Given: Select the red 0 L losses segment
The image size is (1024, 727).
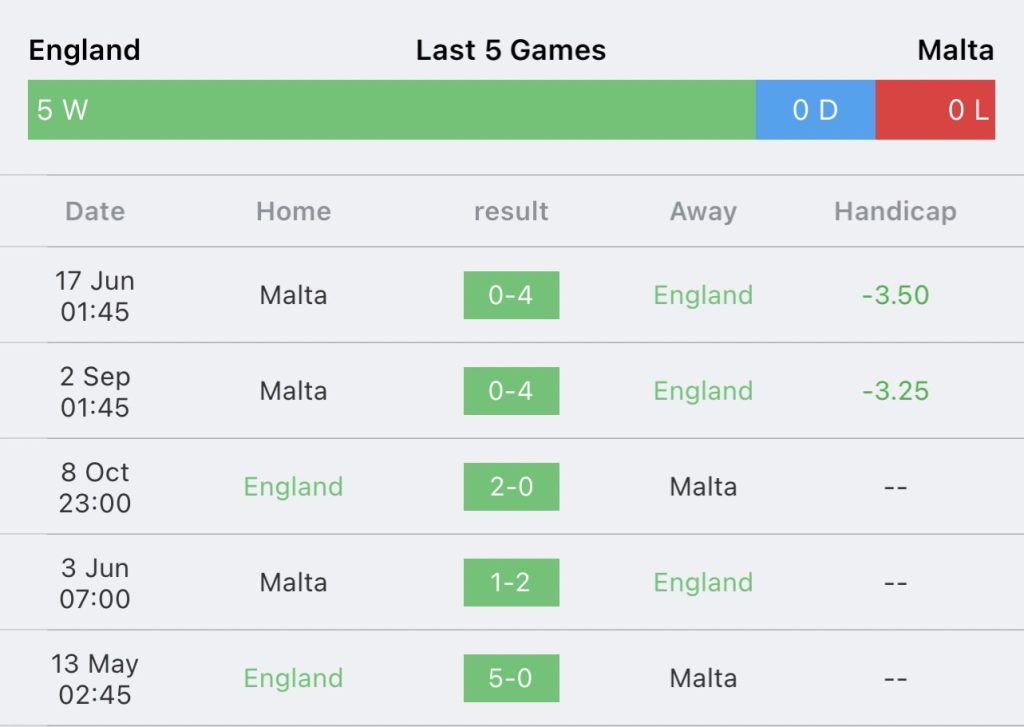Looking at the screenshot, I should [x=935, y=110].
